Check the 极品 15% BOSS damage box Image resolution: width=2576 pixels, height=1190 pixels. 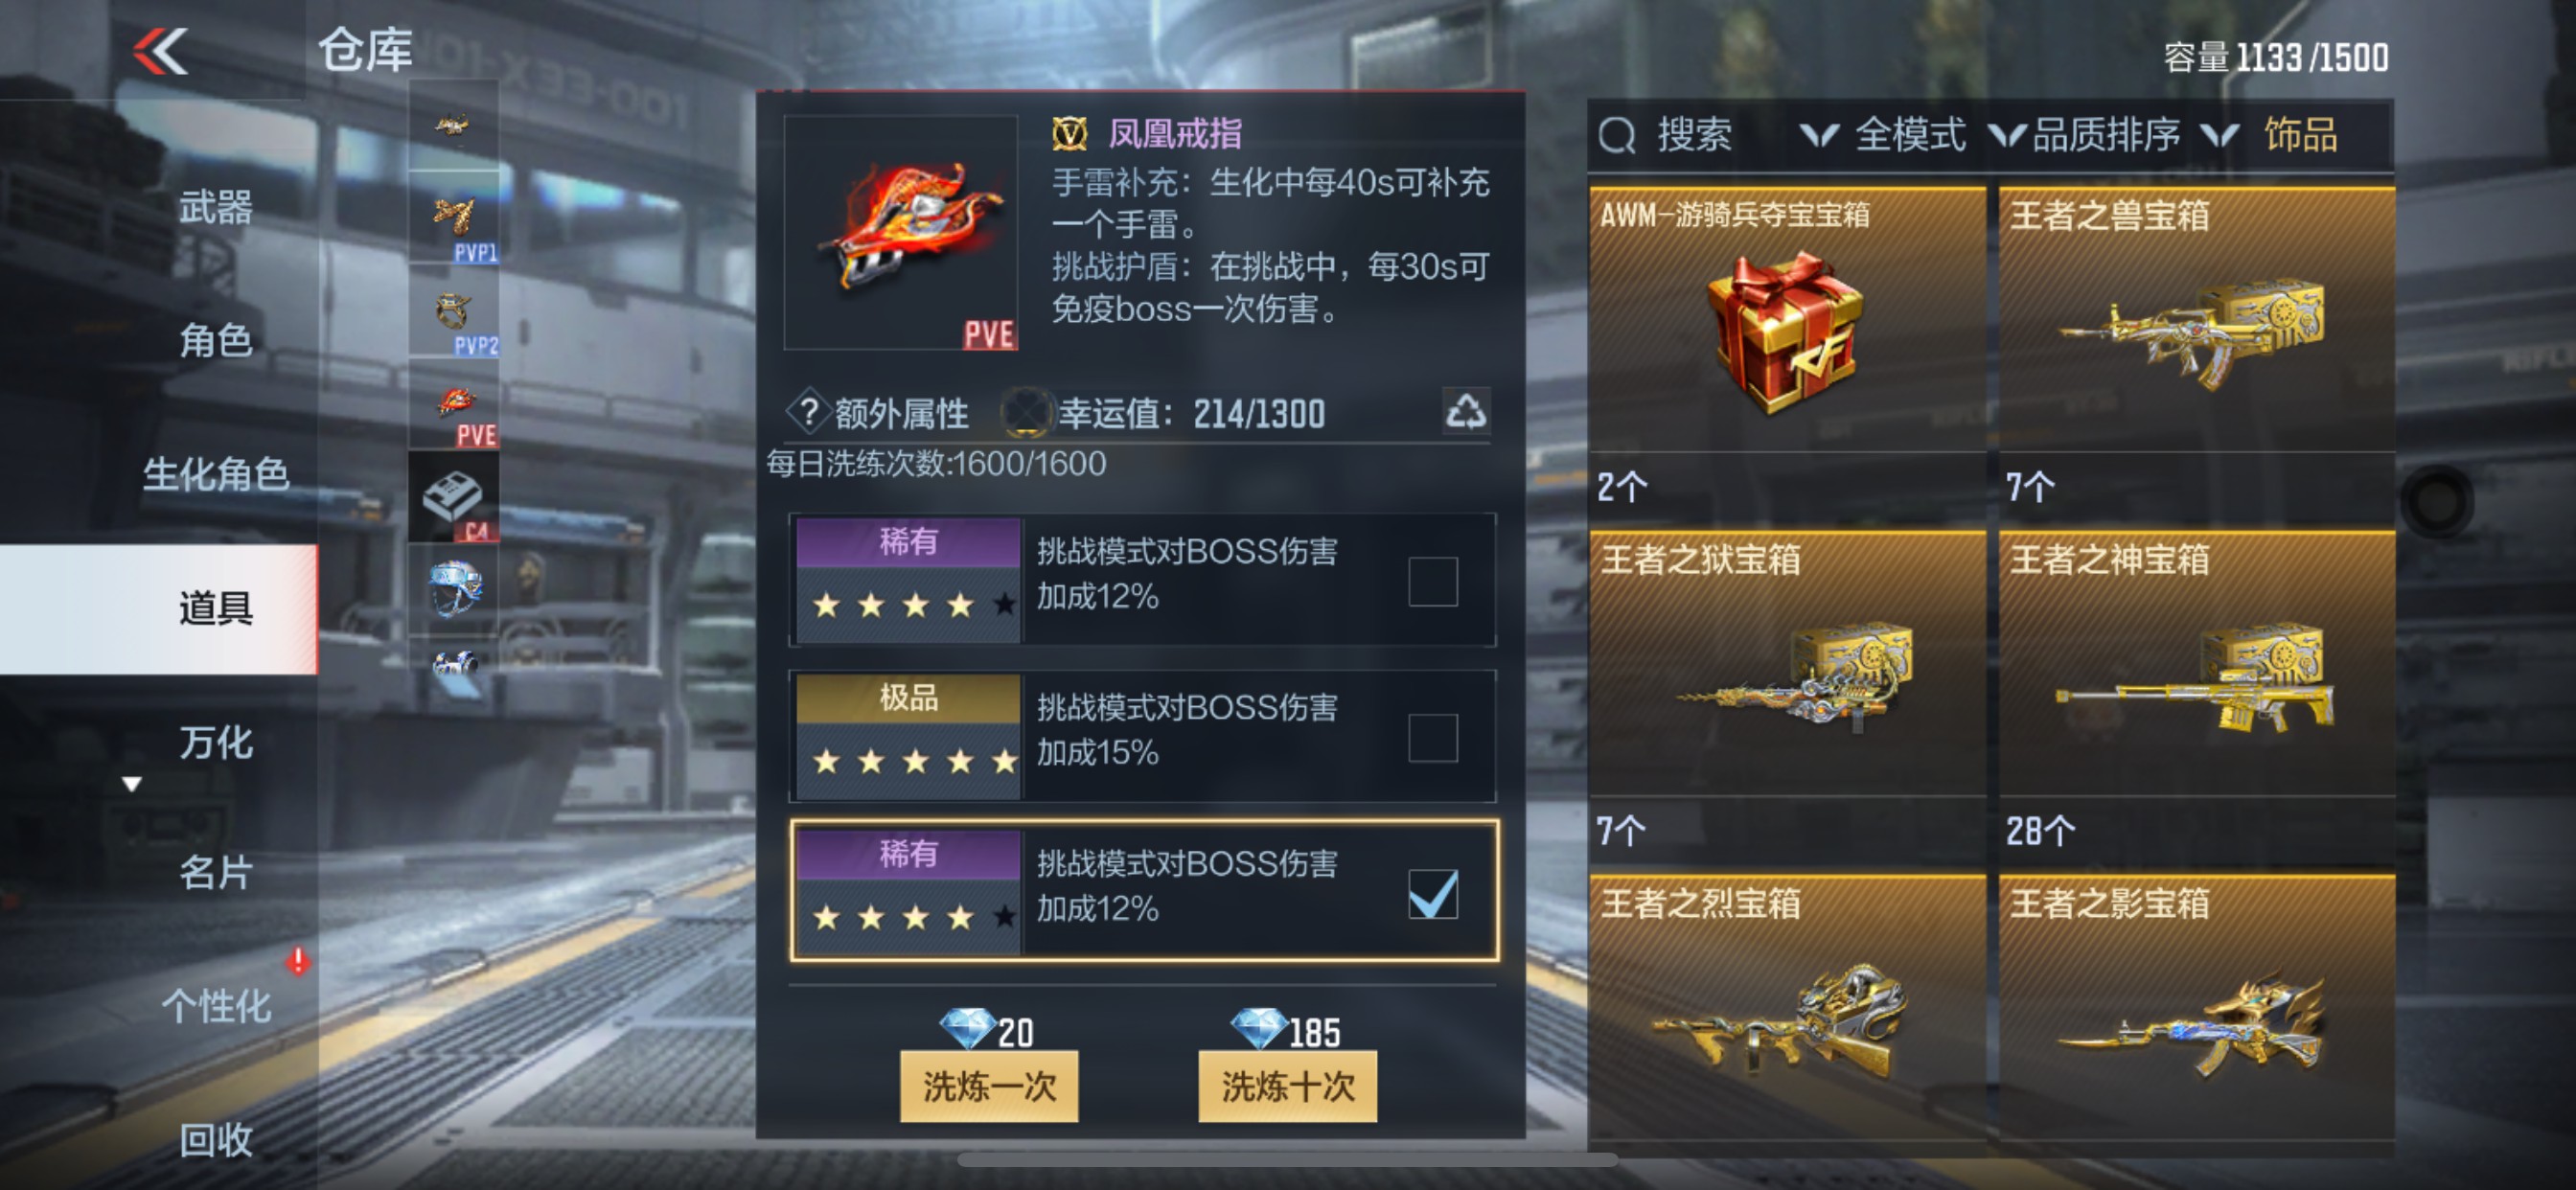pyautogui.click(x=1432, y=737)
